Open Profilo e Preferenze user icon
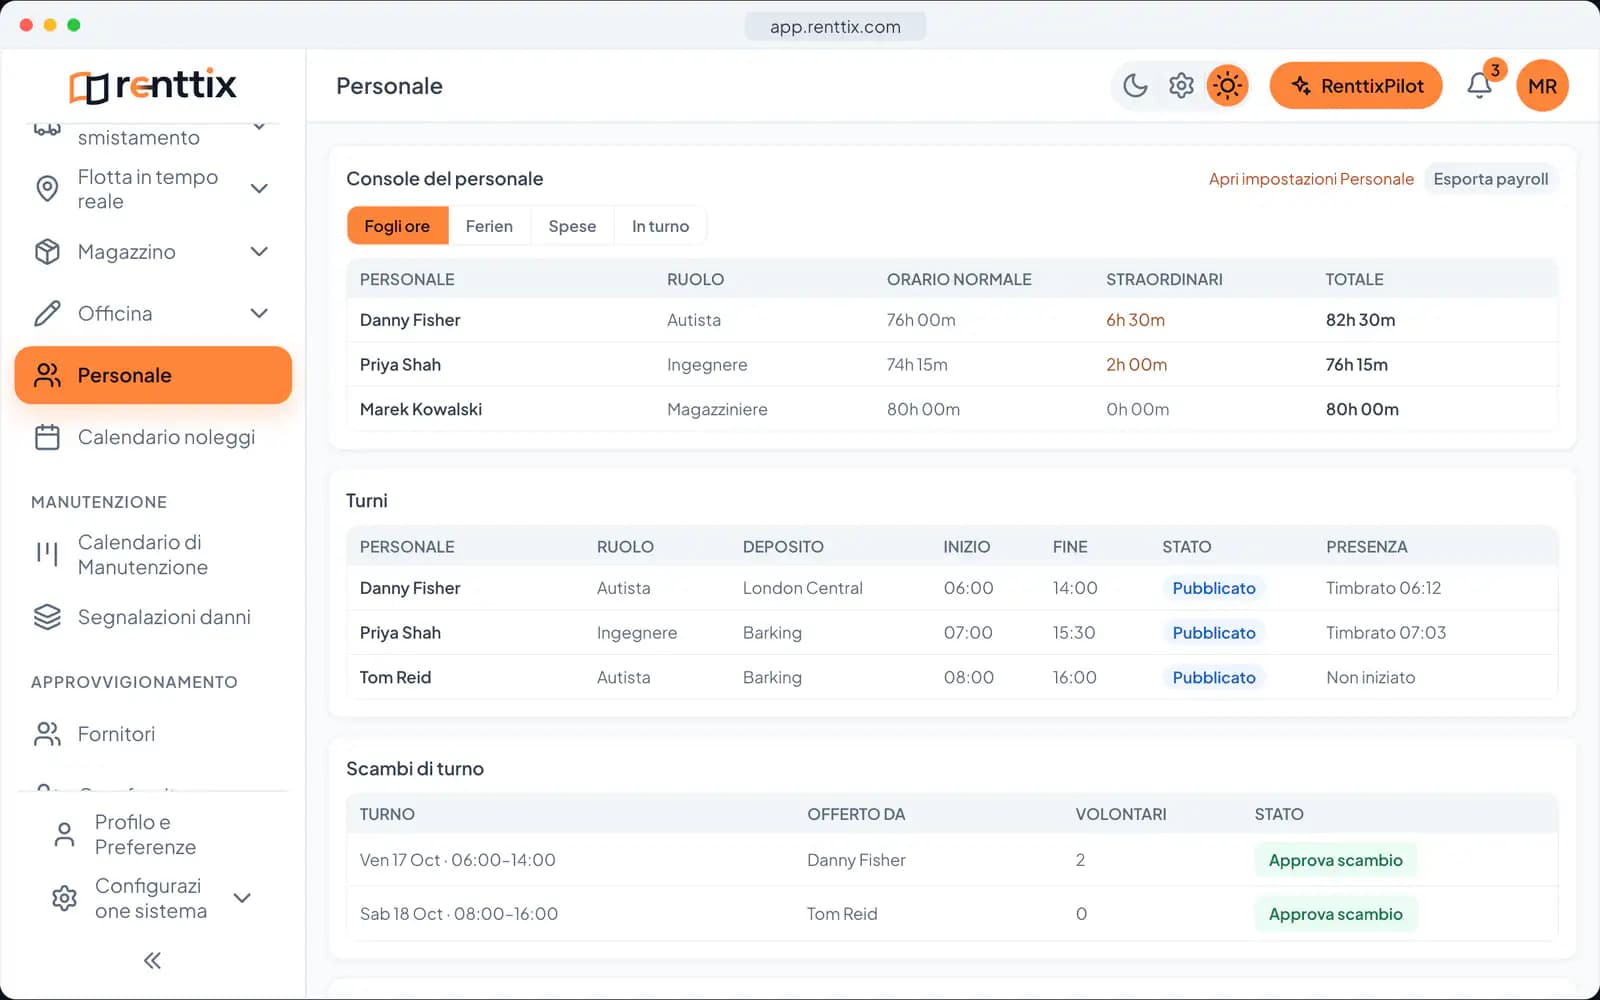The width and height of the screenshot is (1600, 1000). pos(64,835)
